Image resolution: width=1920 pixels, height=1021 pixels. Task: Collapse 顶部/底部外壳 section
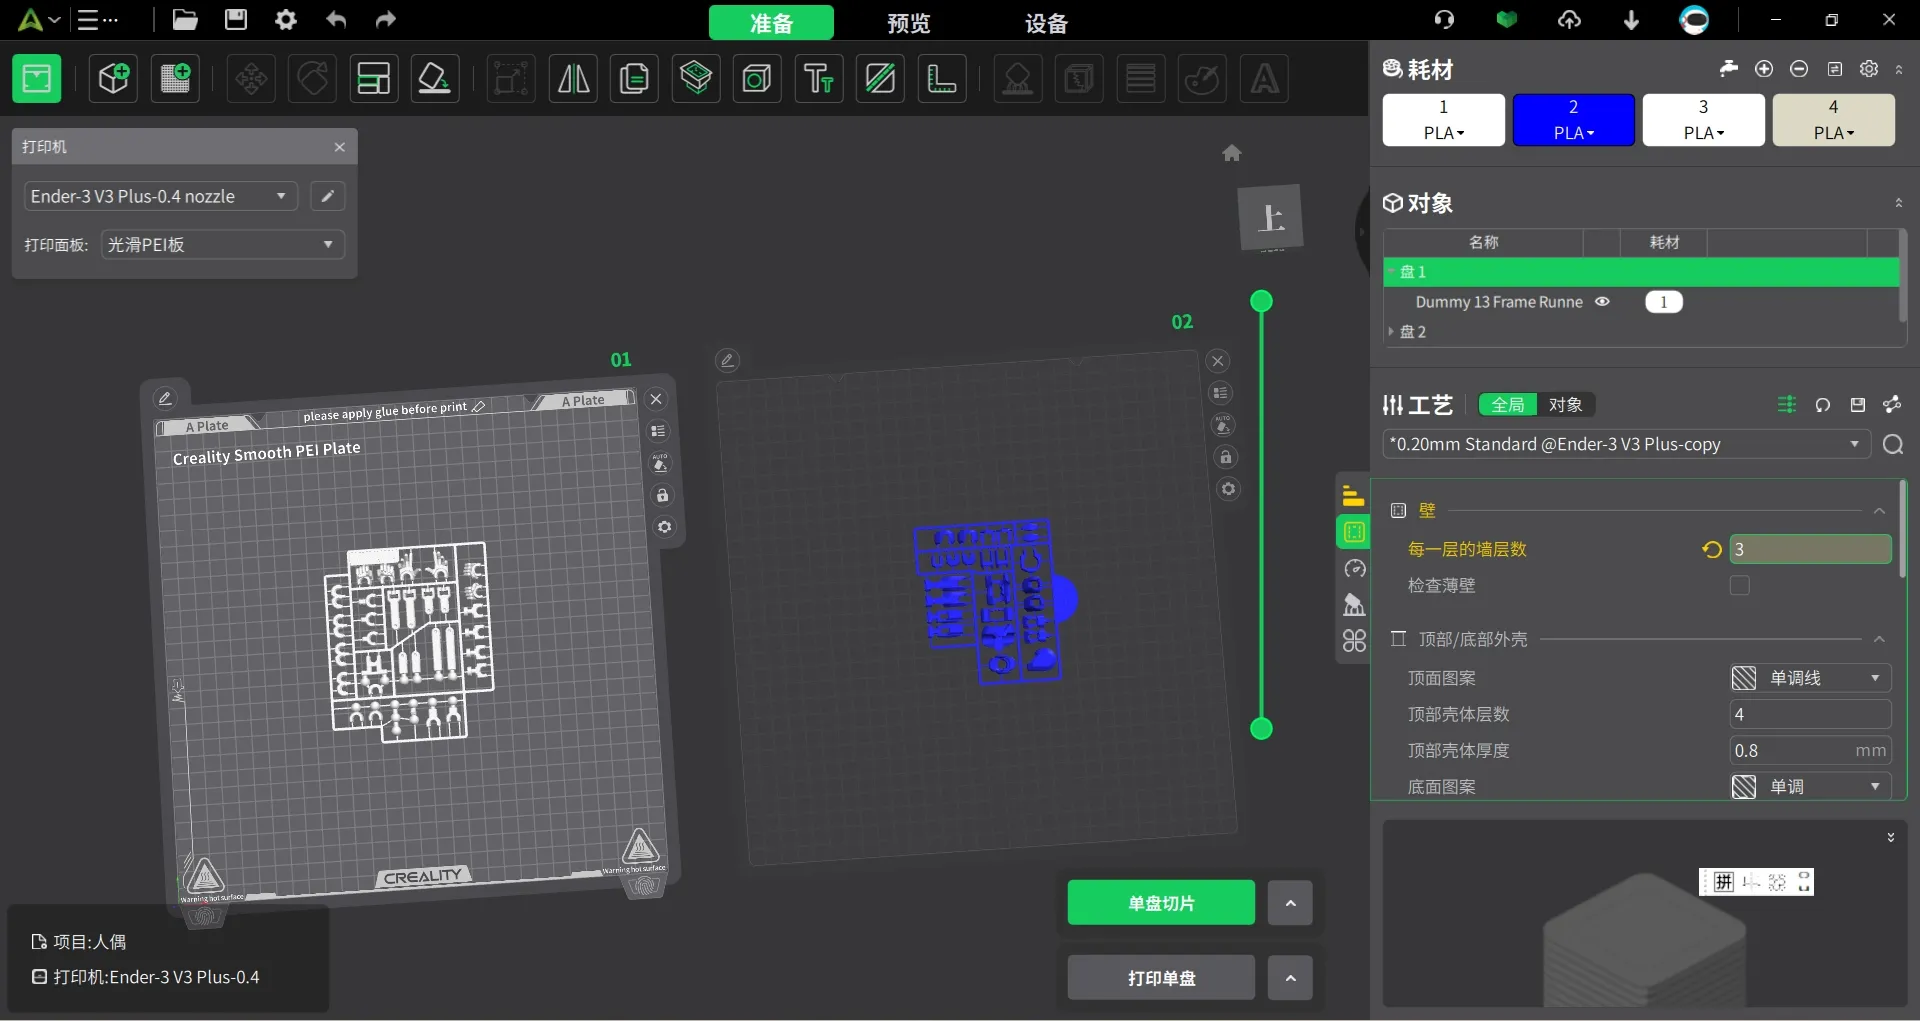1879,639
